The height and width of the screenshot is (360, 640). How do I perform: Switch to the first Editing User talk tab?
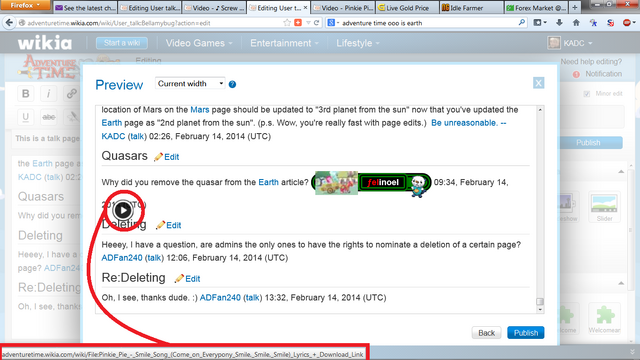point(149,8)
